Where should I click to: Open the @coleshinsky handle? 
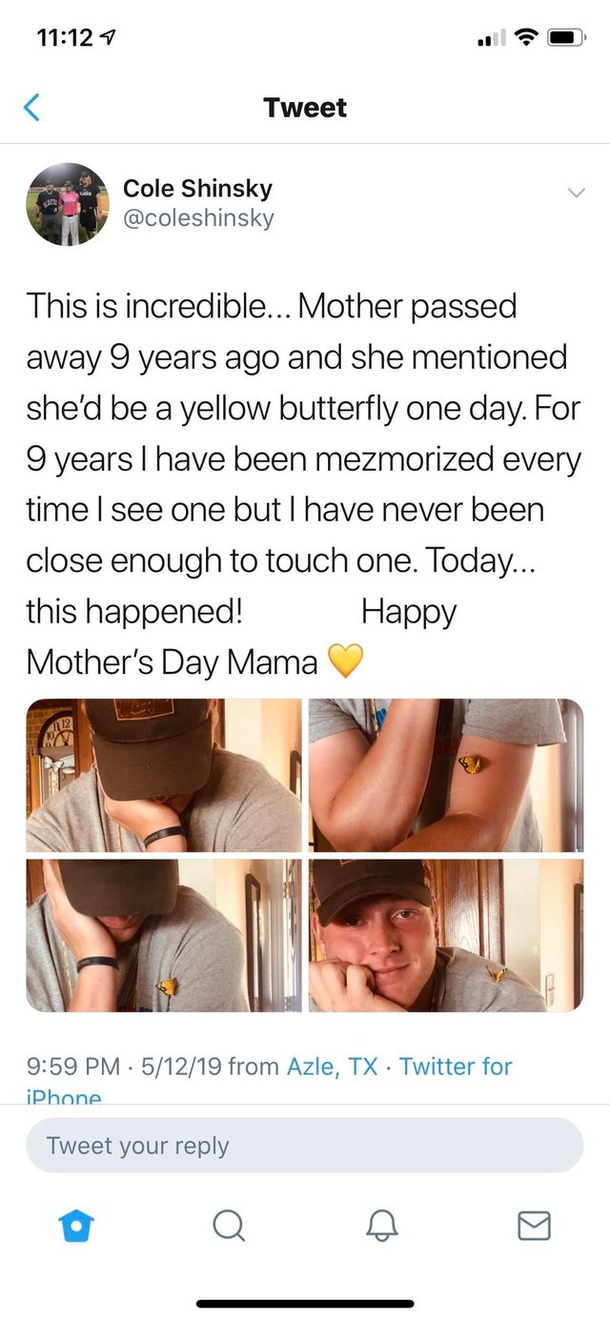(x=198, y=218)
